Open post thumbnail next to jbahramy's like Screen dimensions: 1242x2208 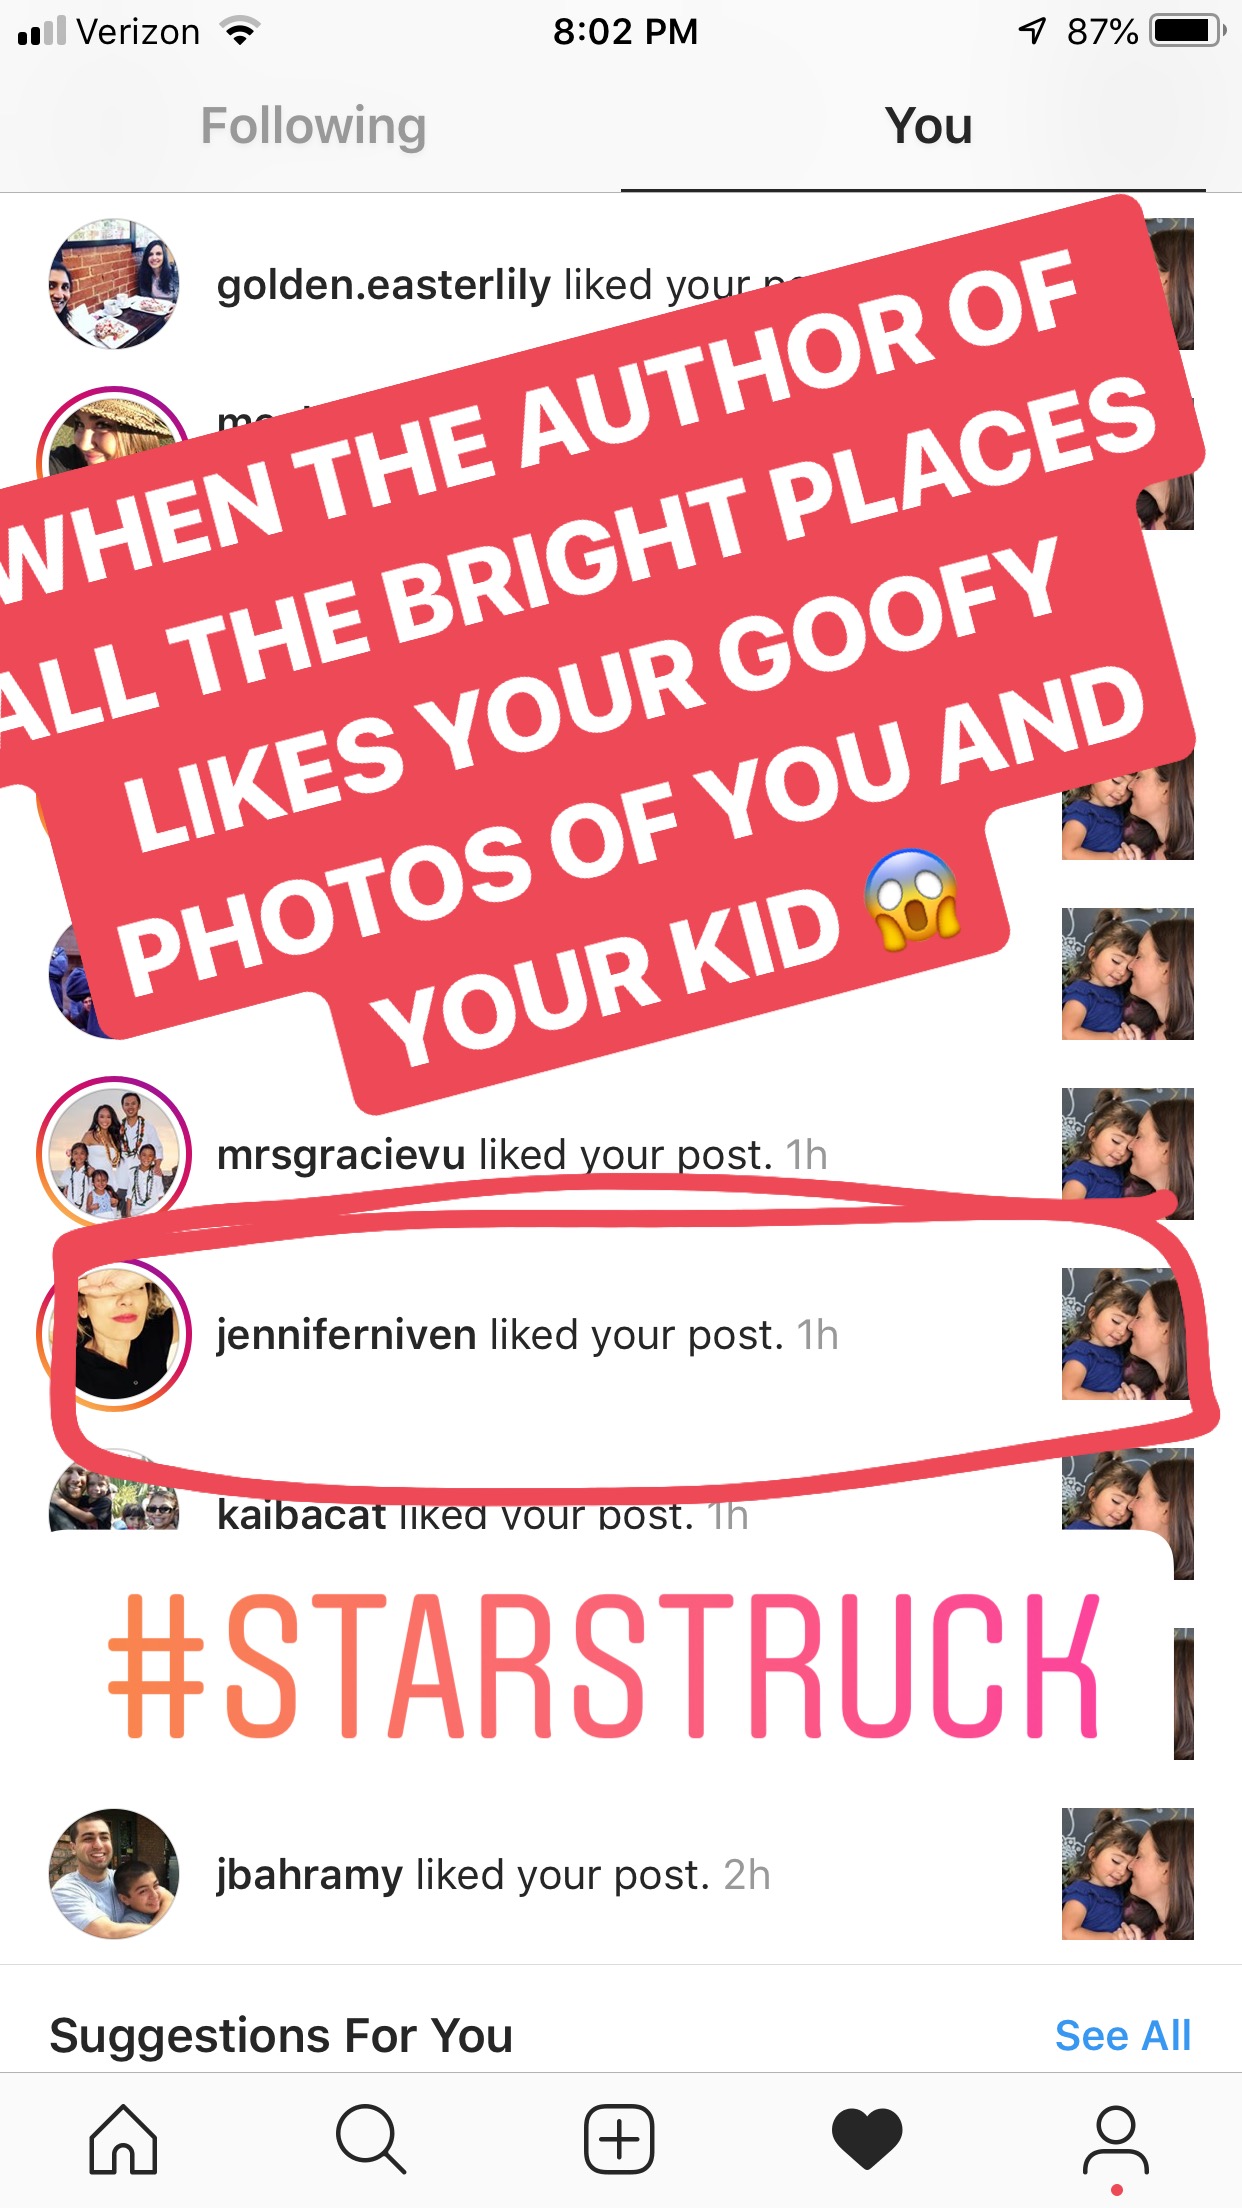click(x=1127, y=1874)
